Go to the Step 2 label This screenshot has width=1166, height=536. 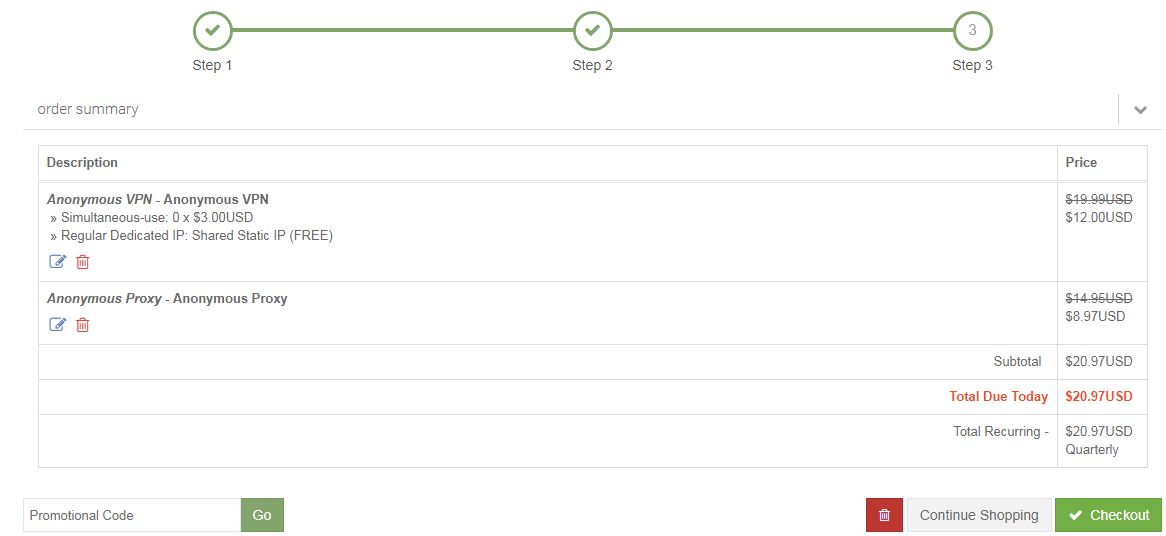(592, 66)
